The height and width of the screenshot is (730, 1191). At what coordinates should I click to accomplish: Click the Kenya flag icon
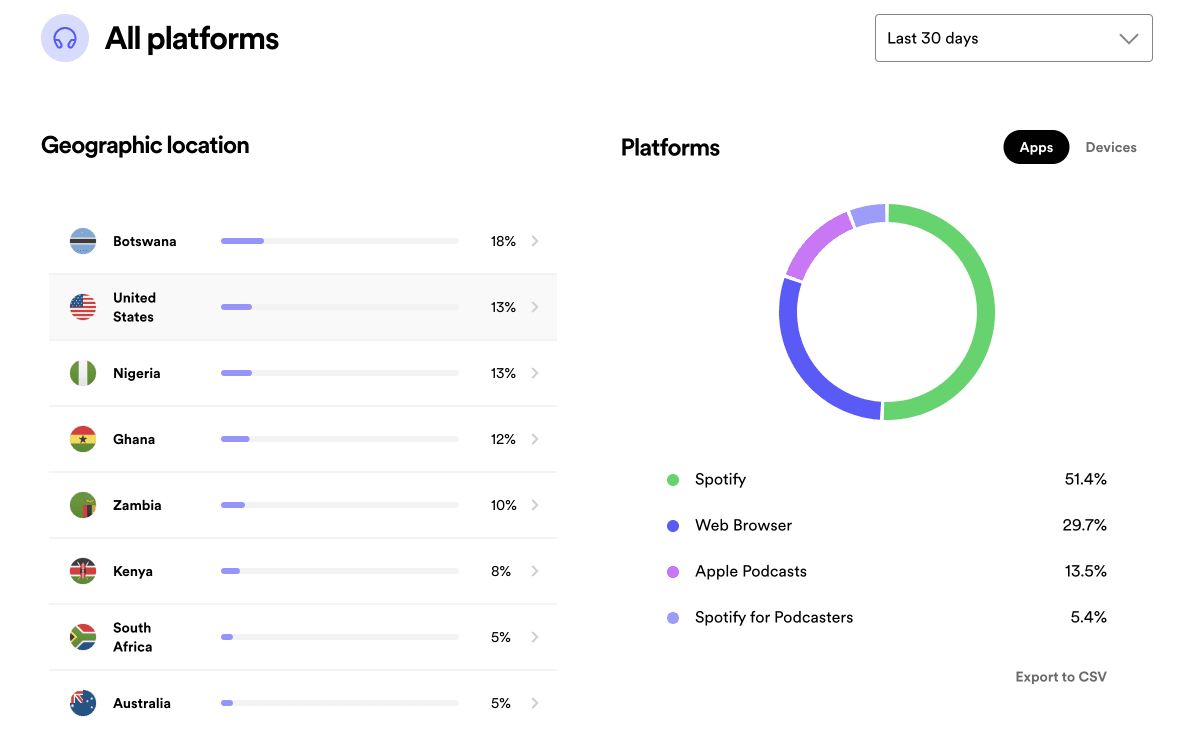(x=83, y=571)
